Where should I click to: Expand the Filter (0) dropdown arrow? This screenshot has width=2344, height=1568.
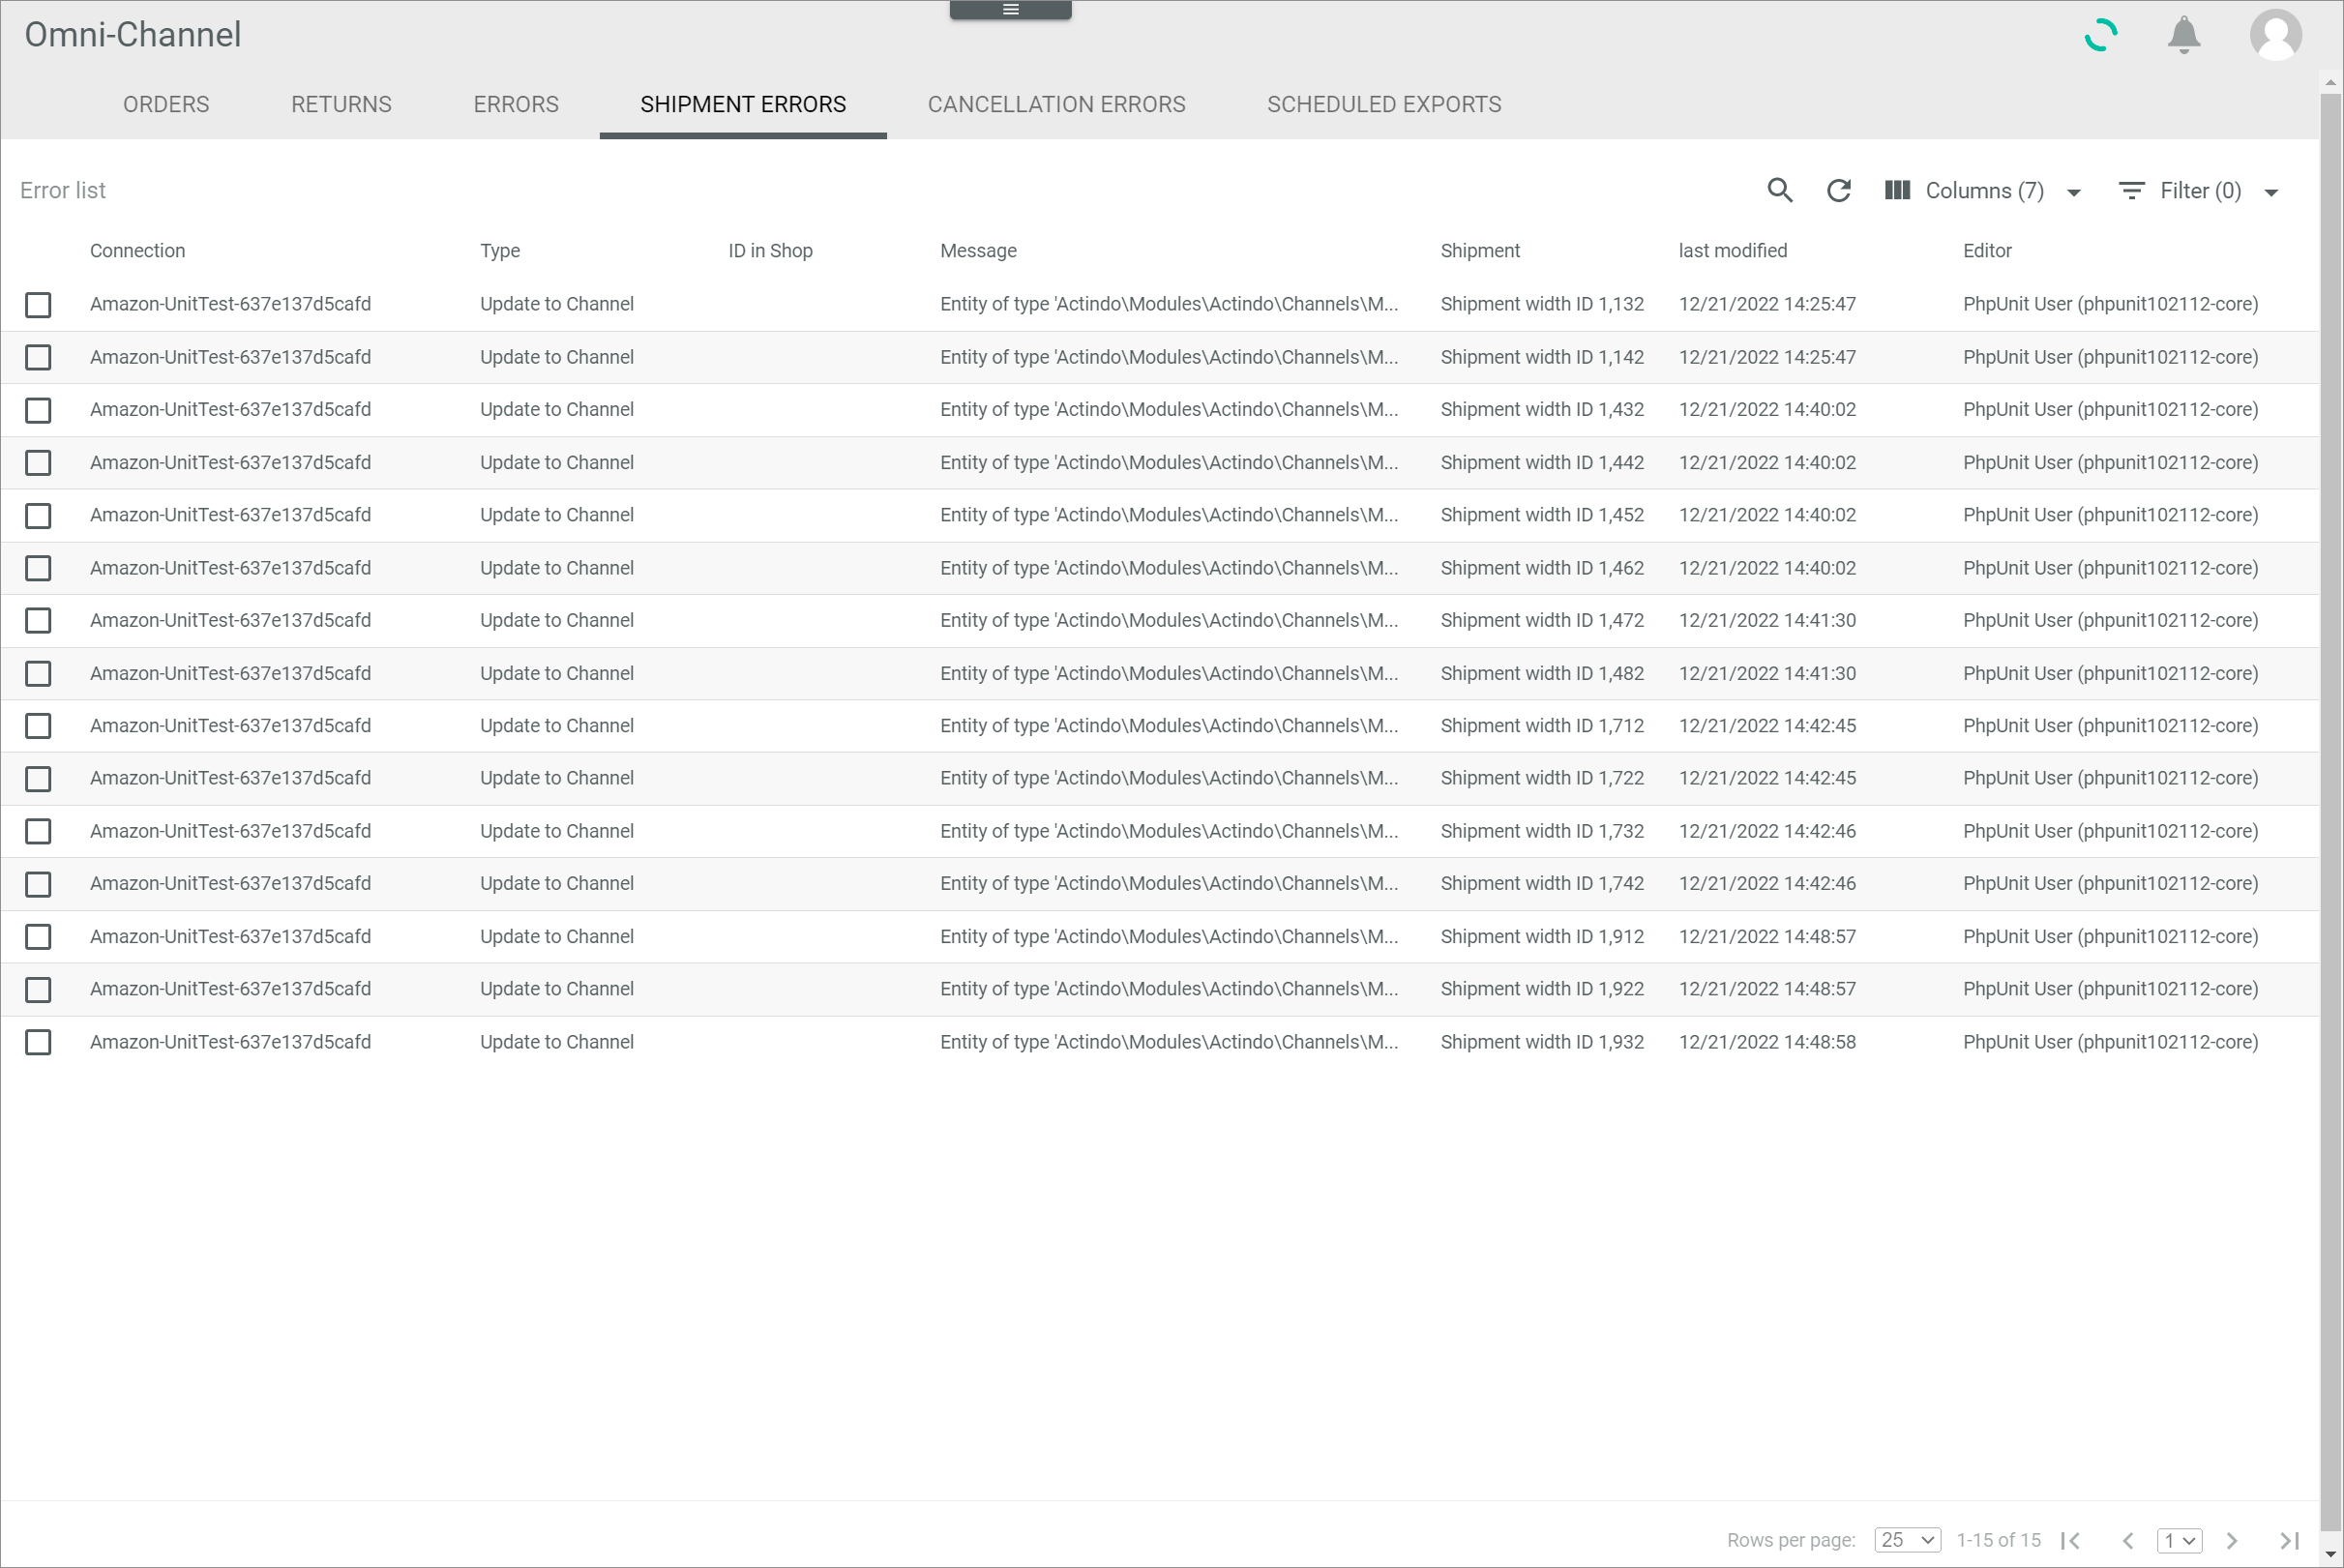point(2270,192)
